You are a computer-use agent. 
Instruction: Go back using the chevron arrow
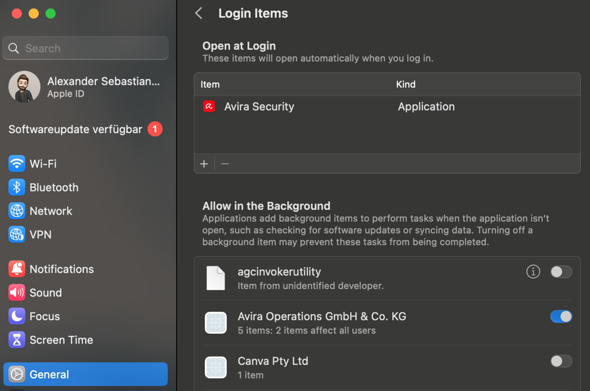[199, 13]
